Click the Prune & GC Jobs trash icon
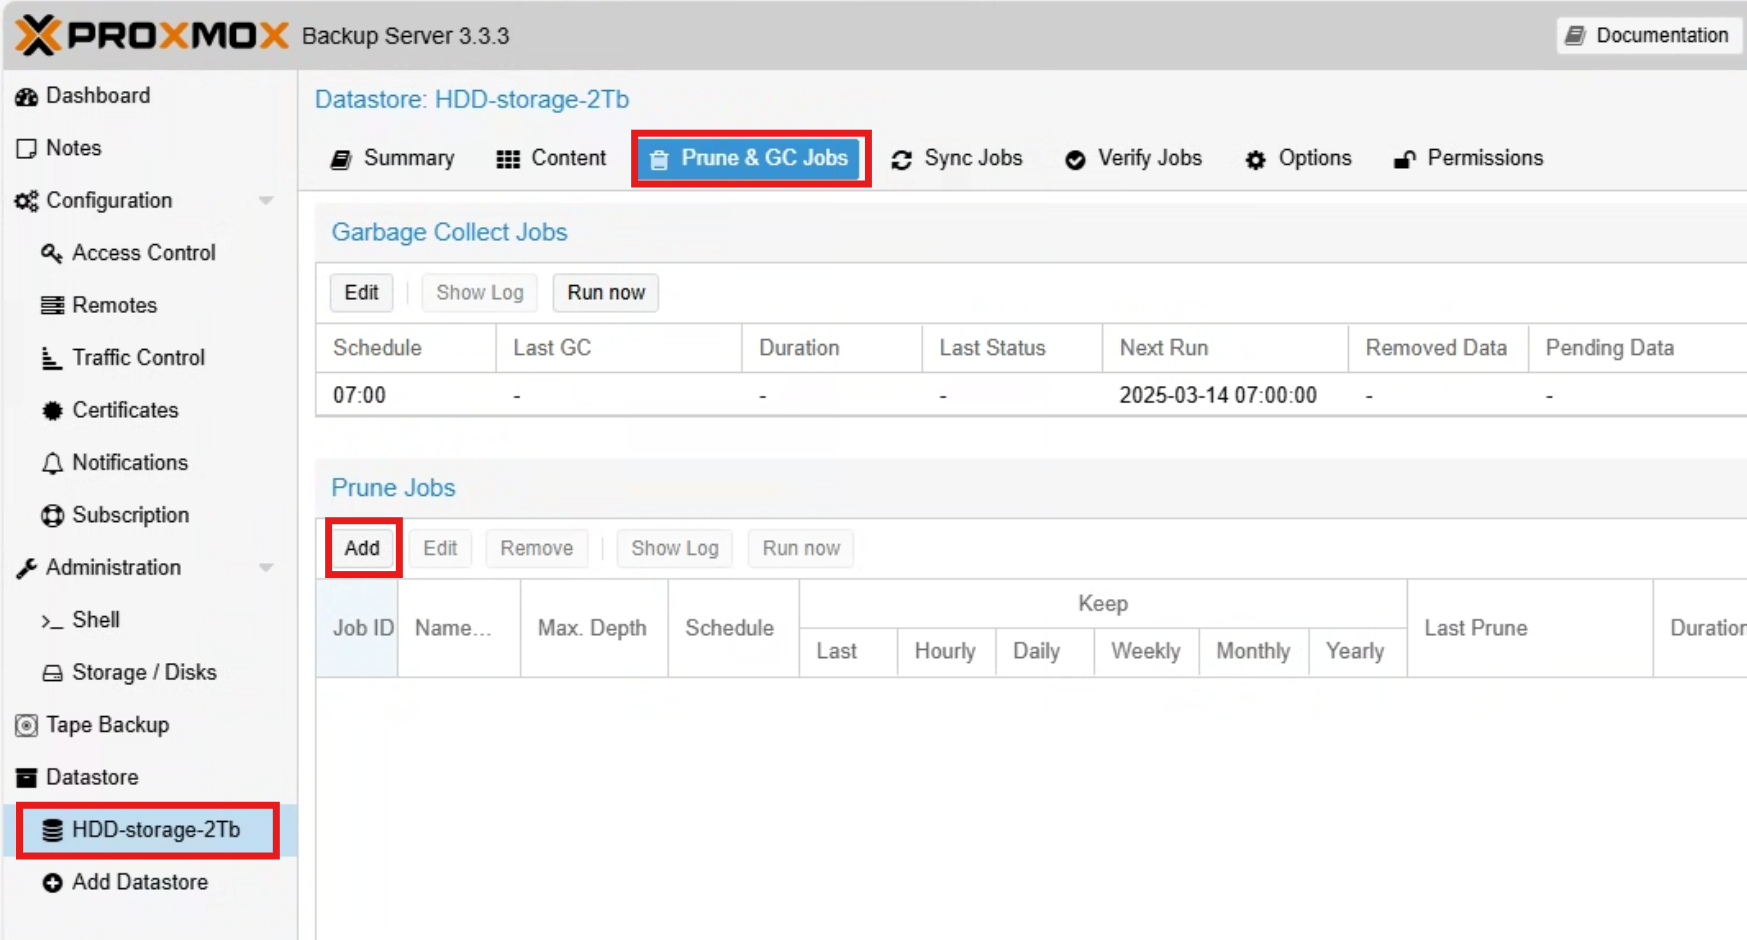 coord(659,159)
